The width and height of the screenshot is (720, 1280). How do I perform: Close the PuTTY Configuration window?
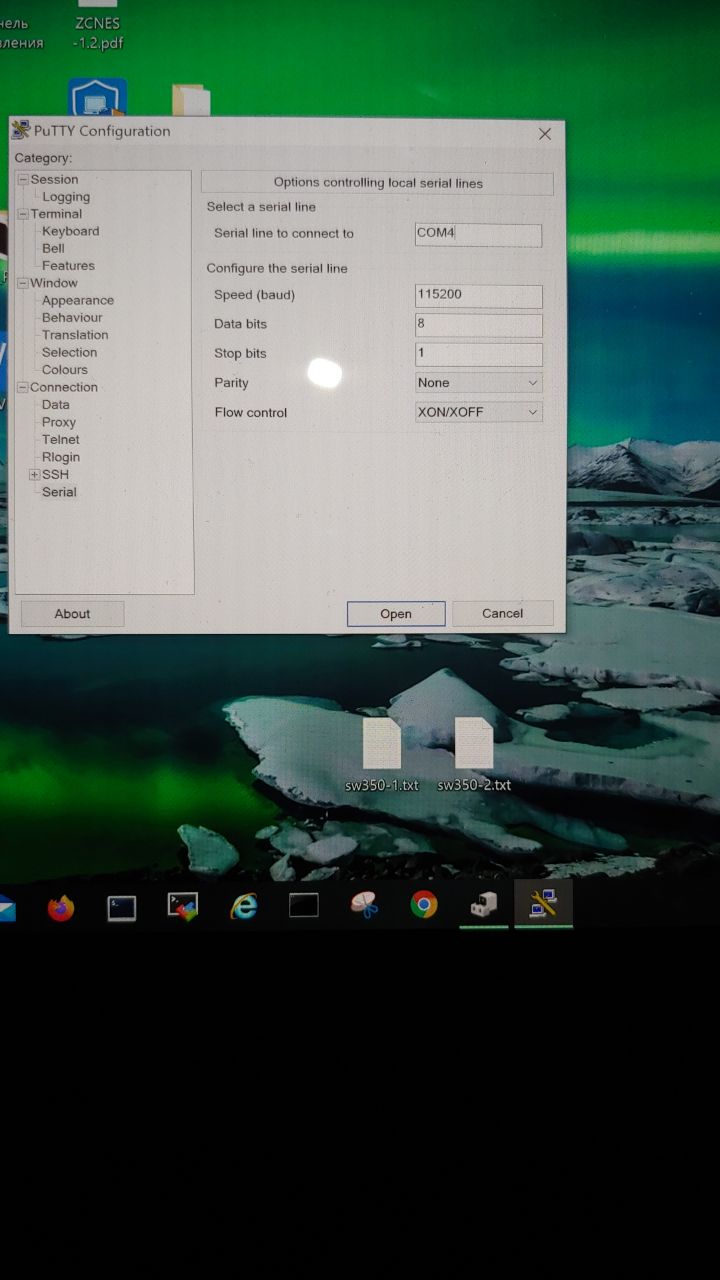[545, 134]
